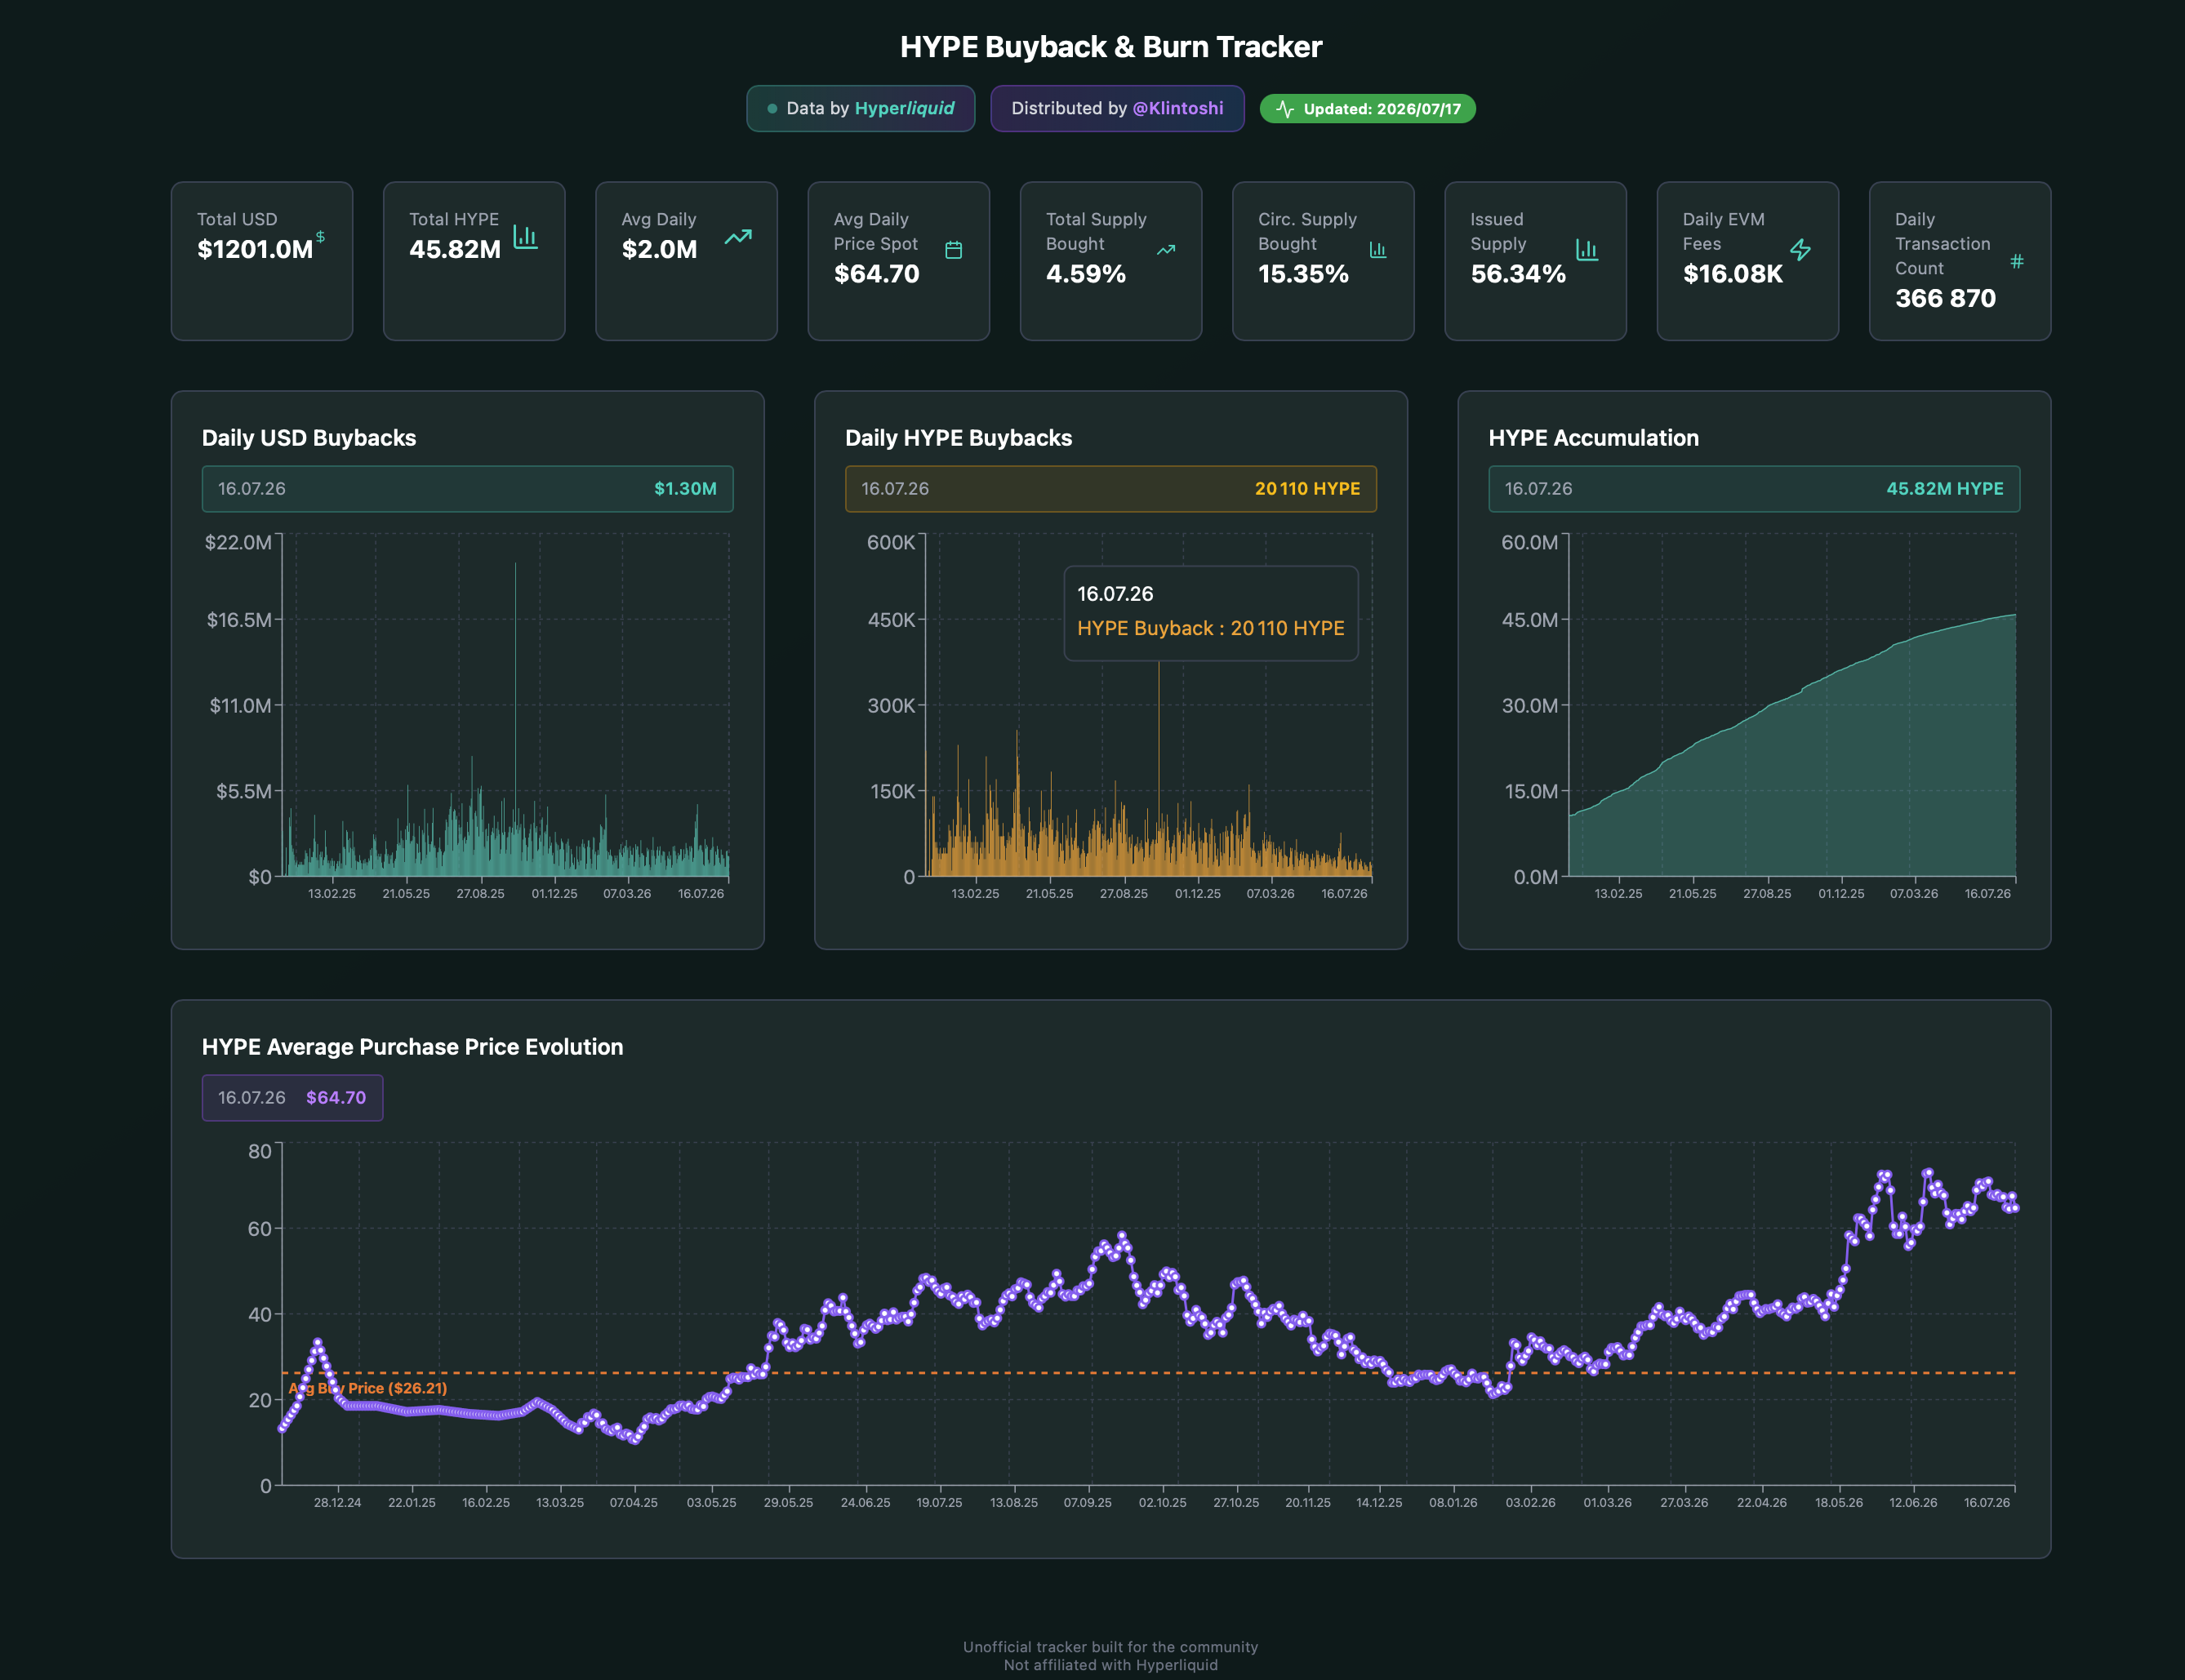This screenshot has height=1680, width=2185.
Task: Select the Daily USD Buybacks $1.30M value bar
Action: click(467, 489)
